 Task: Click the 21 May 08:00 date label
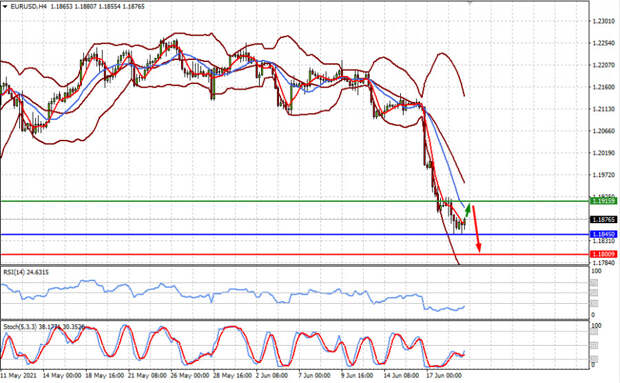[147, 375]
